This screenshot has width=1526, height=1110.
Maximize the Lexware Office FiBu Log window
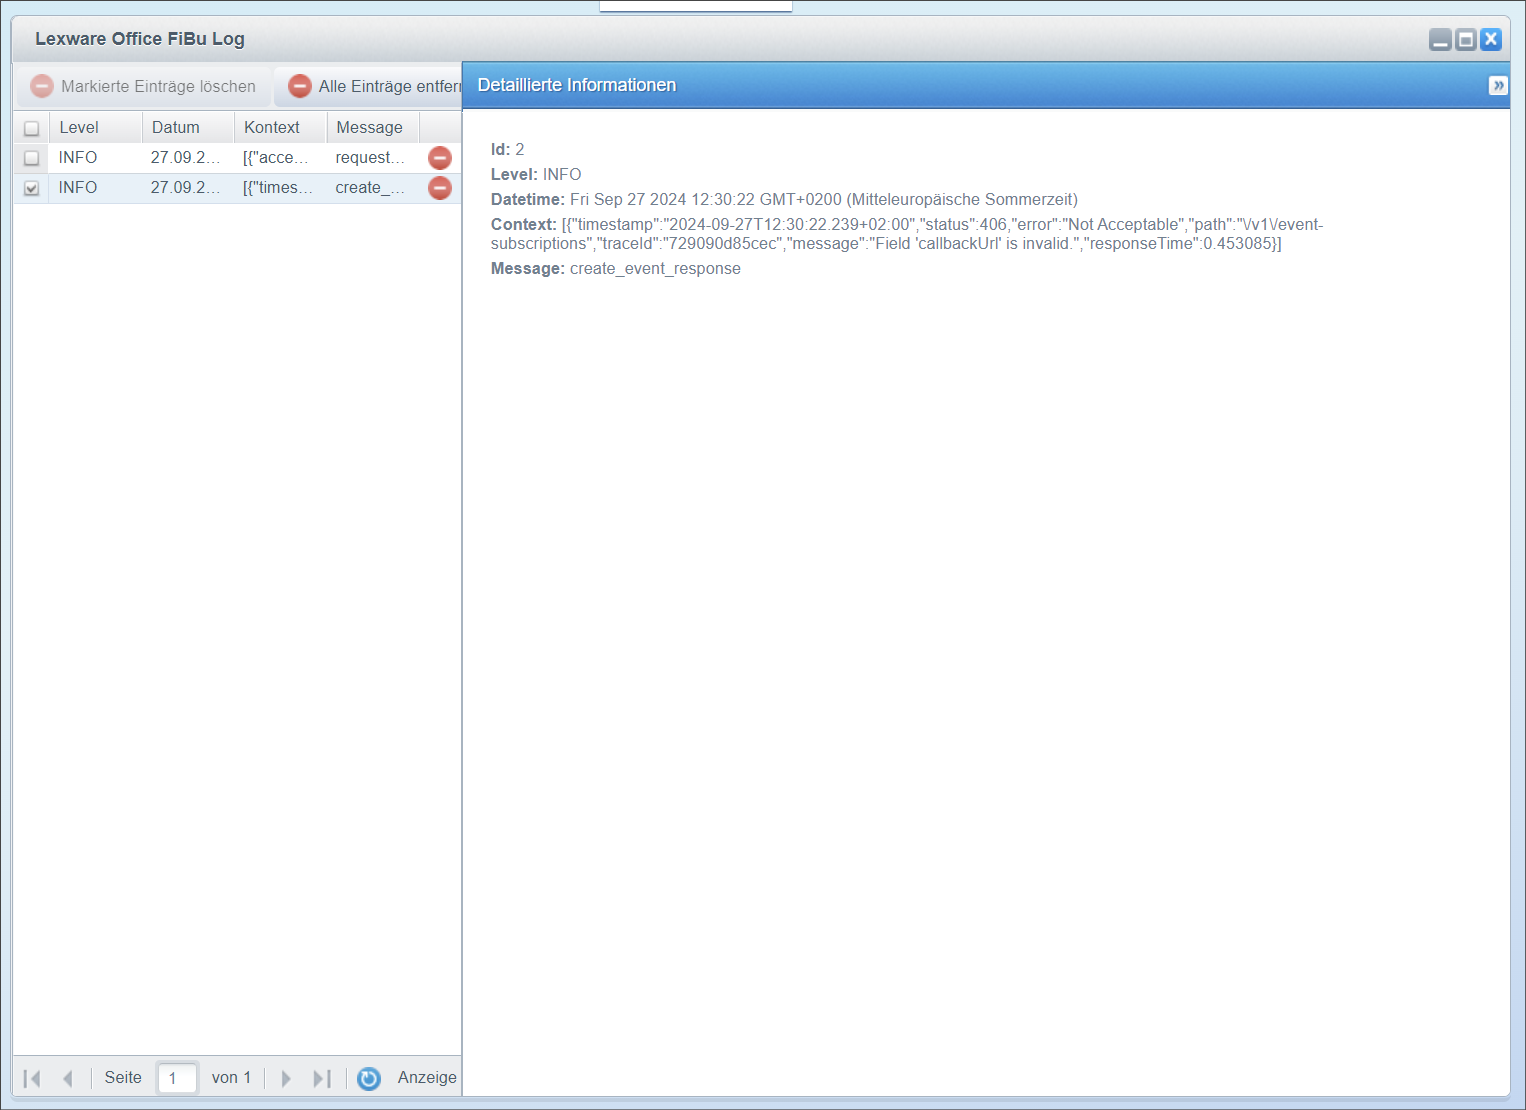pyautogui.click(x=1465, y=40)
